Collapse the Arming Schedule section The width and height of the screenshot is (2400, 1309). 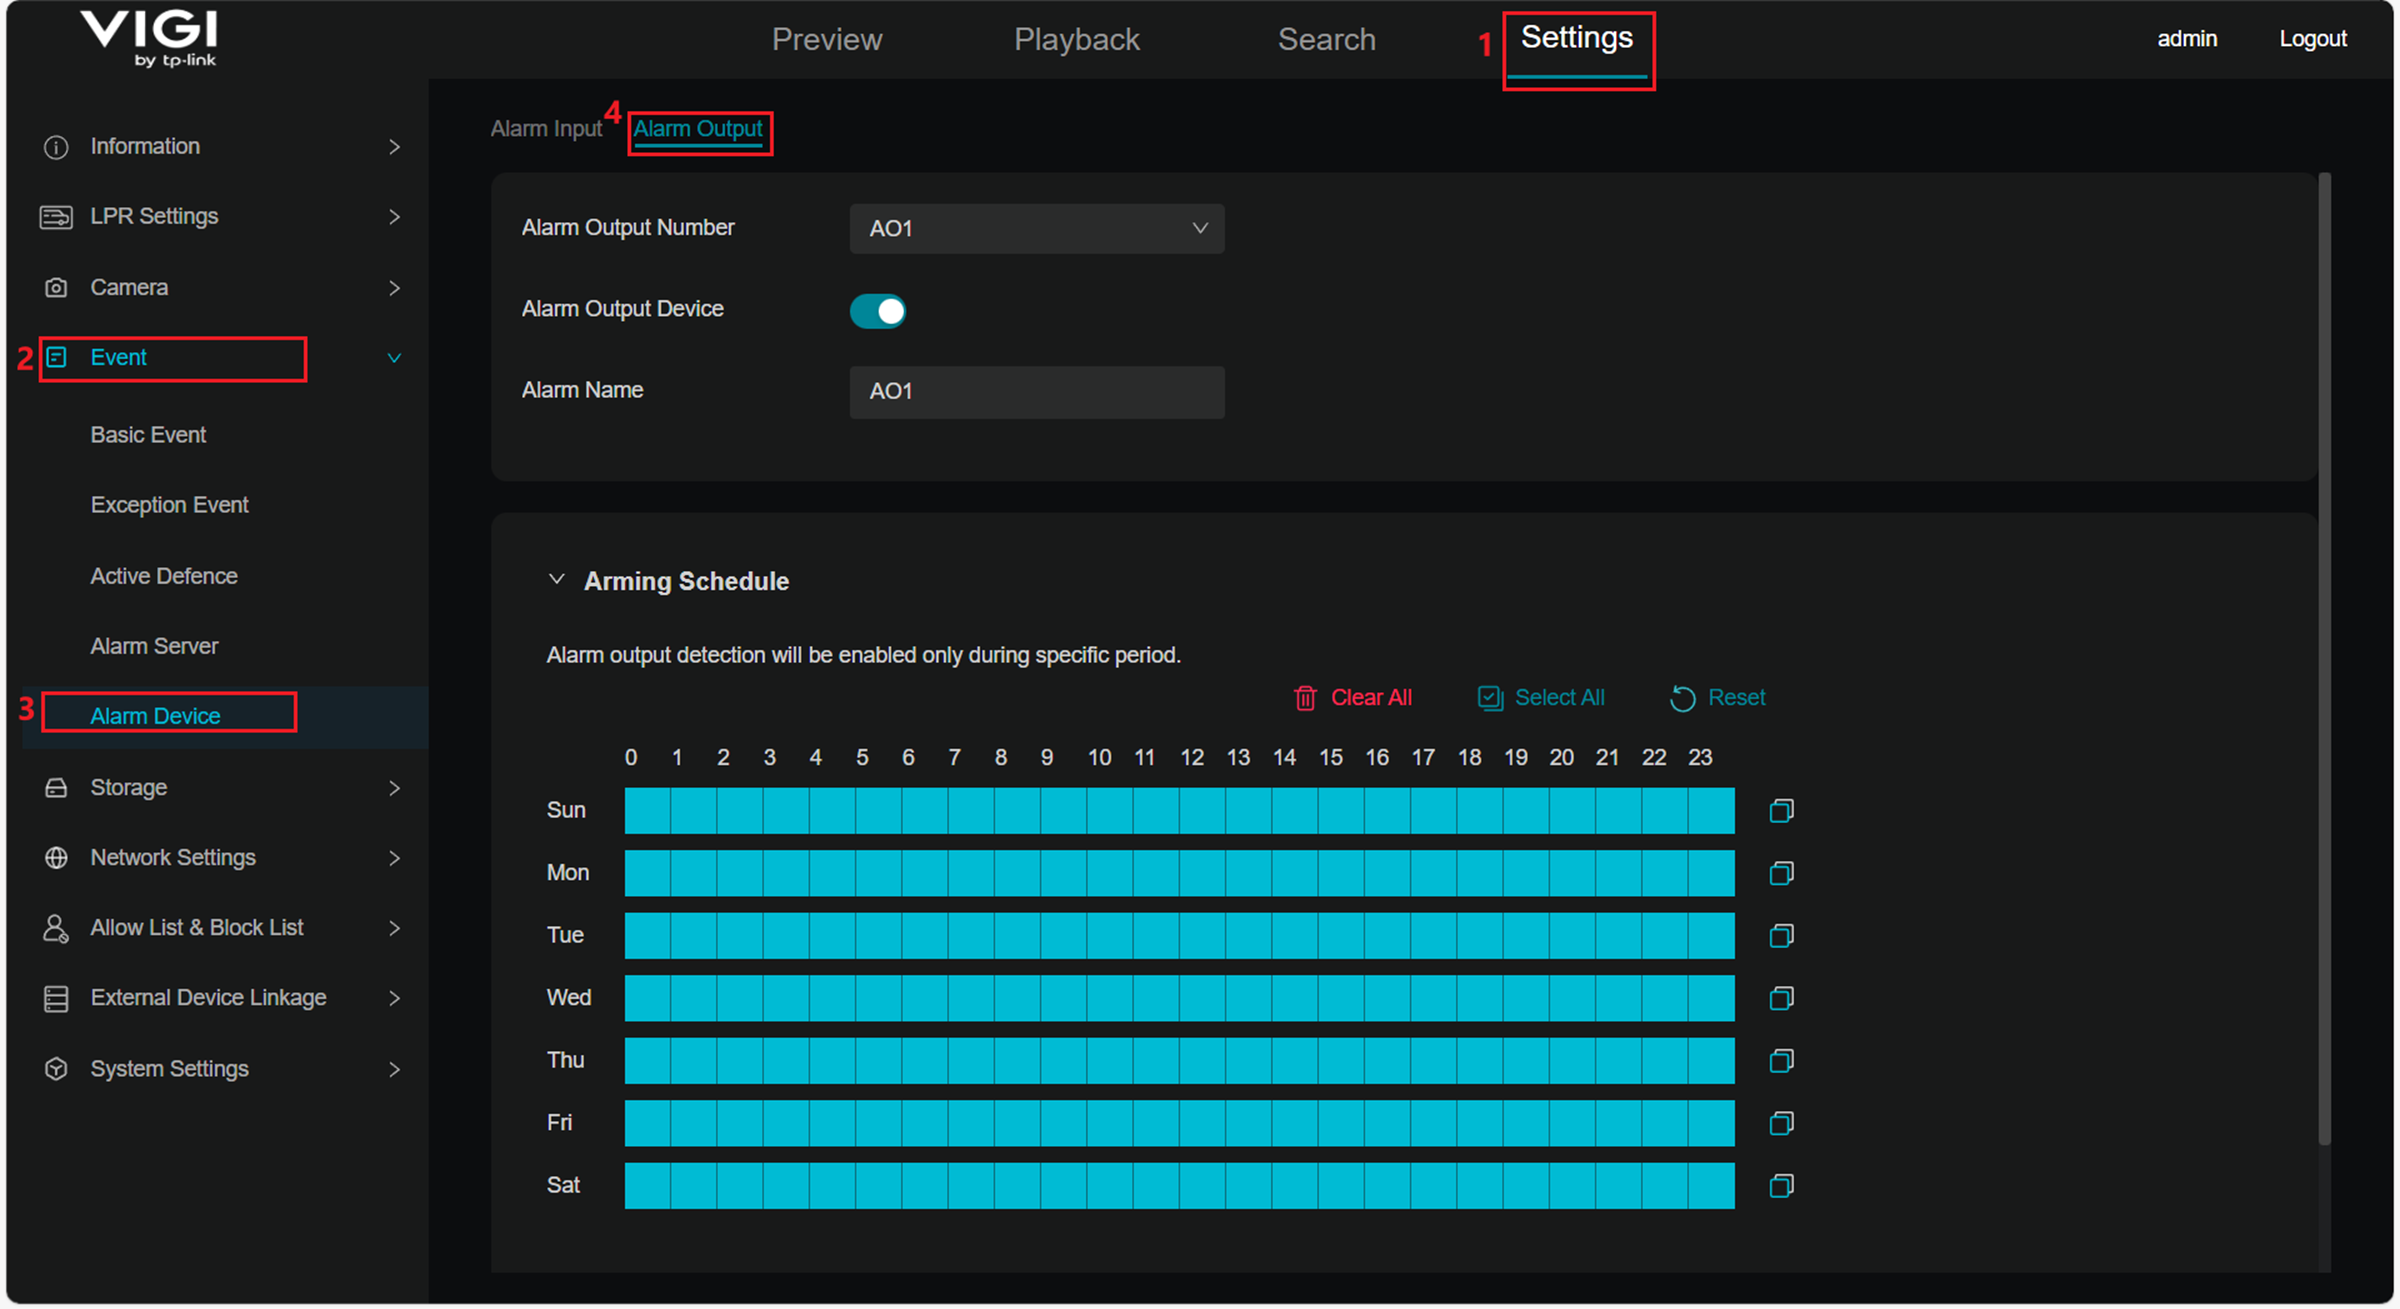[x=558, y=580]
